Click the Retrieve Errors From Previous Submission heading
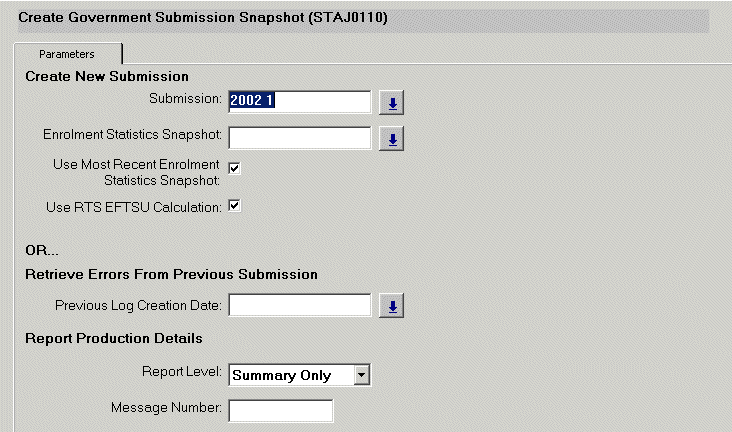The image size is (732, 432). click(171, 274)
